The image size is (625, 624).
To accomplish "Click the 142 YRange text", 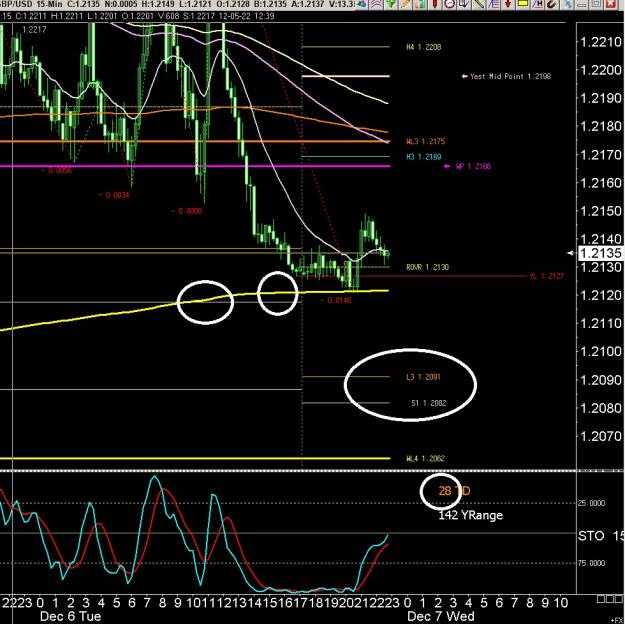I will [x=470, y=515].
